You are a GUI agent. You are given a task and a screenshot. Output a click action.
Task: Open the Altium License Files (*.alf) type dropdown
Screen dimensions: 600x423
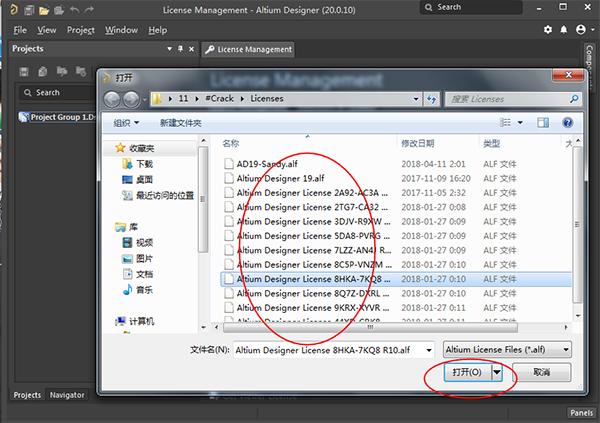click(507, 350)
